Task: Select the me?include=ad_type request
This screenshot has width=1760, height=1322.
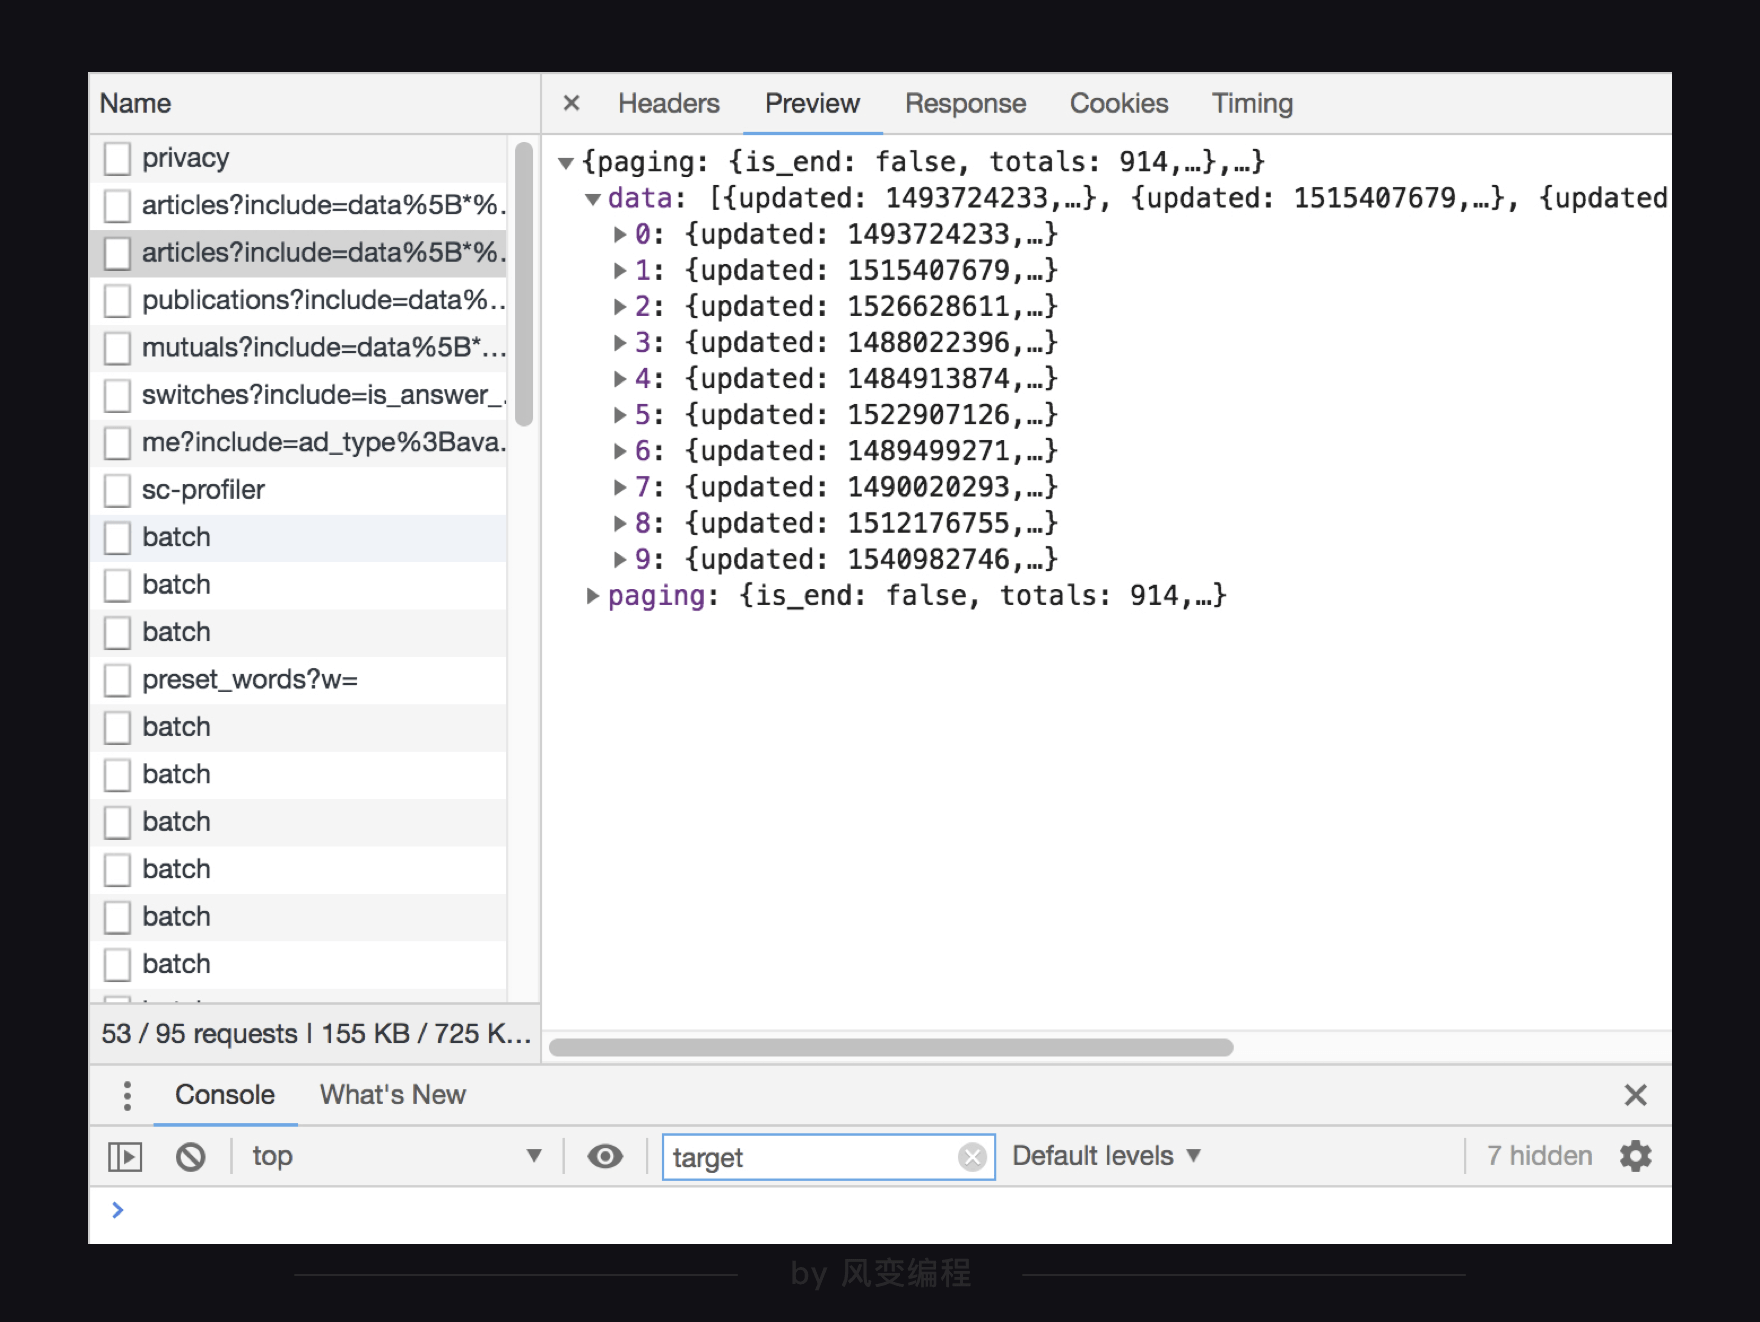Action: click(298, 443)
